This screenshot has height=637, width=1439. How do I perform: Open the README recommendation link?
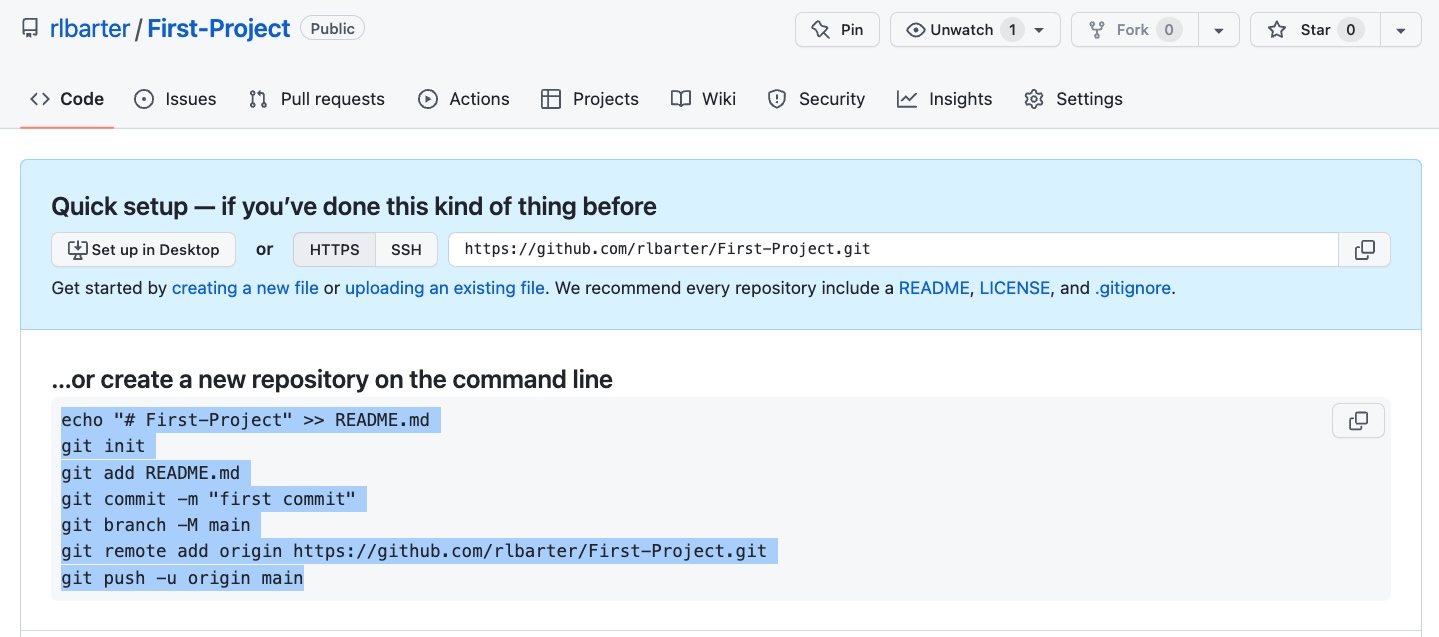(x=933, y=288)
